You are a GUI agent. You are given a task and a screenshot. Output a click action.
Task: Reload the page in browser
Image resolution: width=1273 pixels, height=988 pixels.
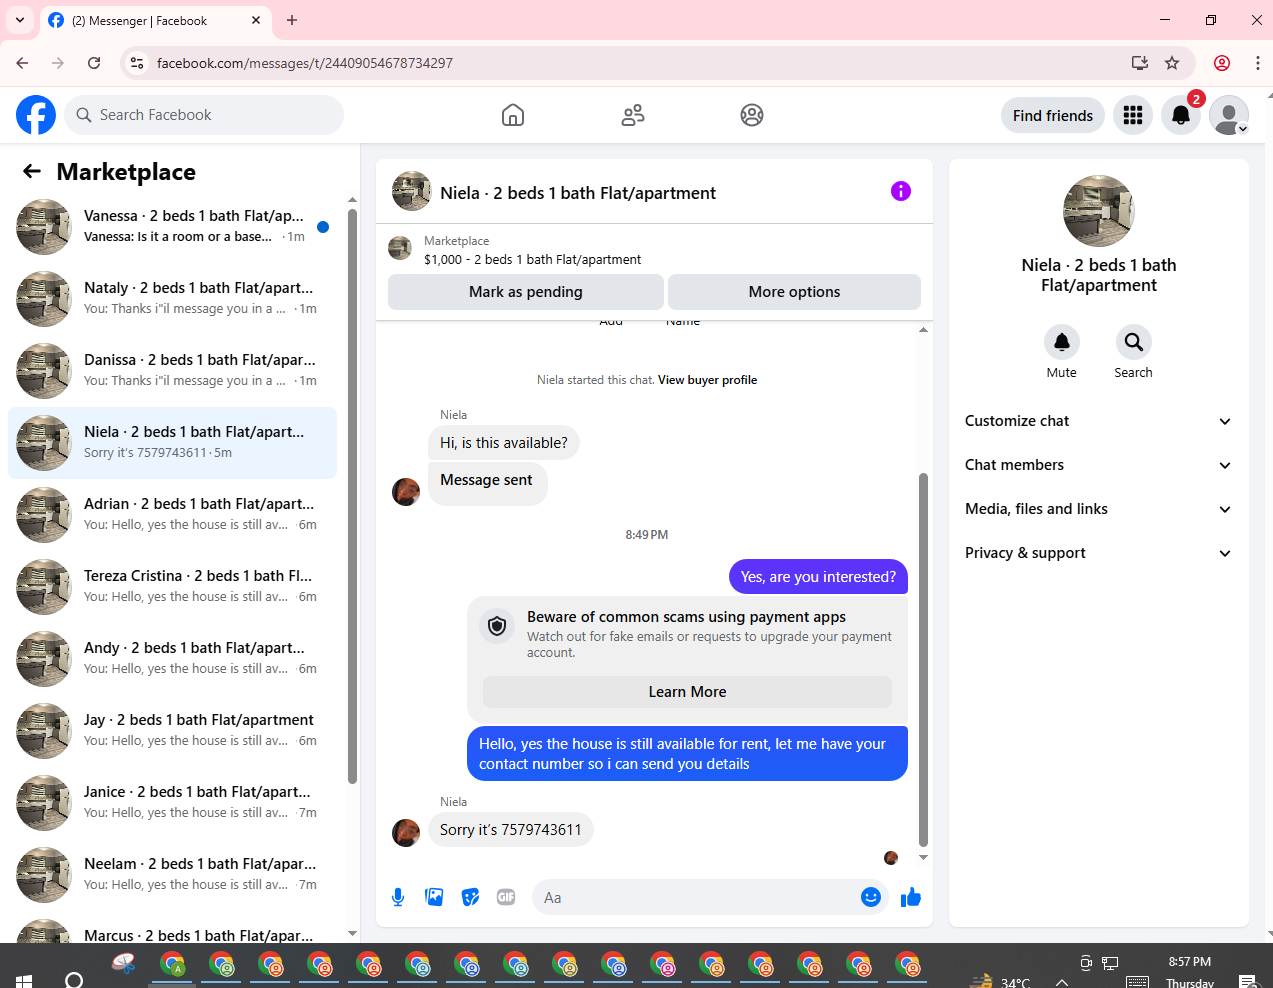(x=94, y=63)
